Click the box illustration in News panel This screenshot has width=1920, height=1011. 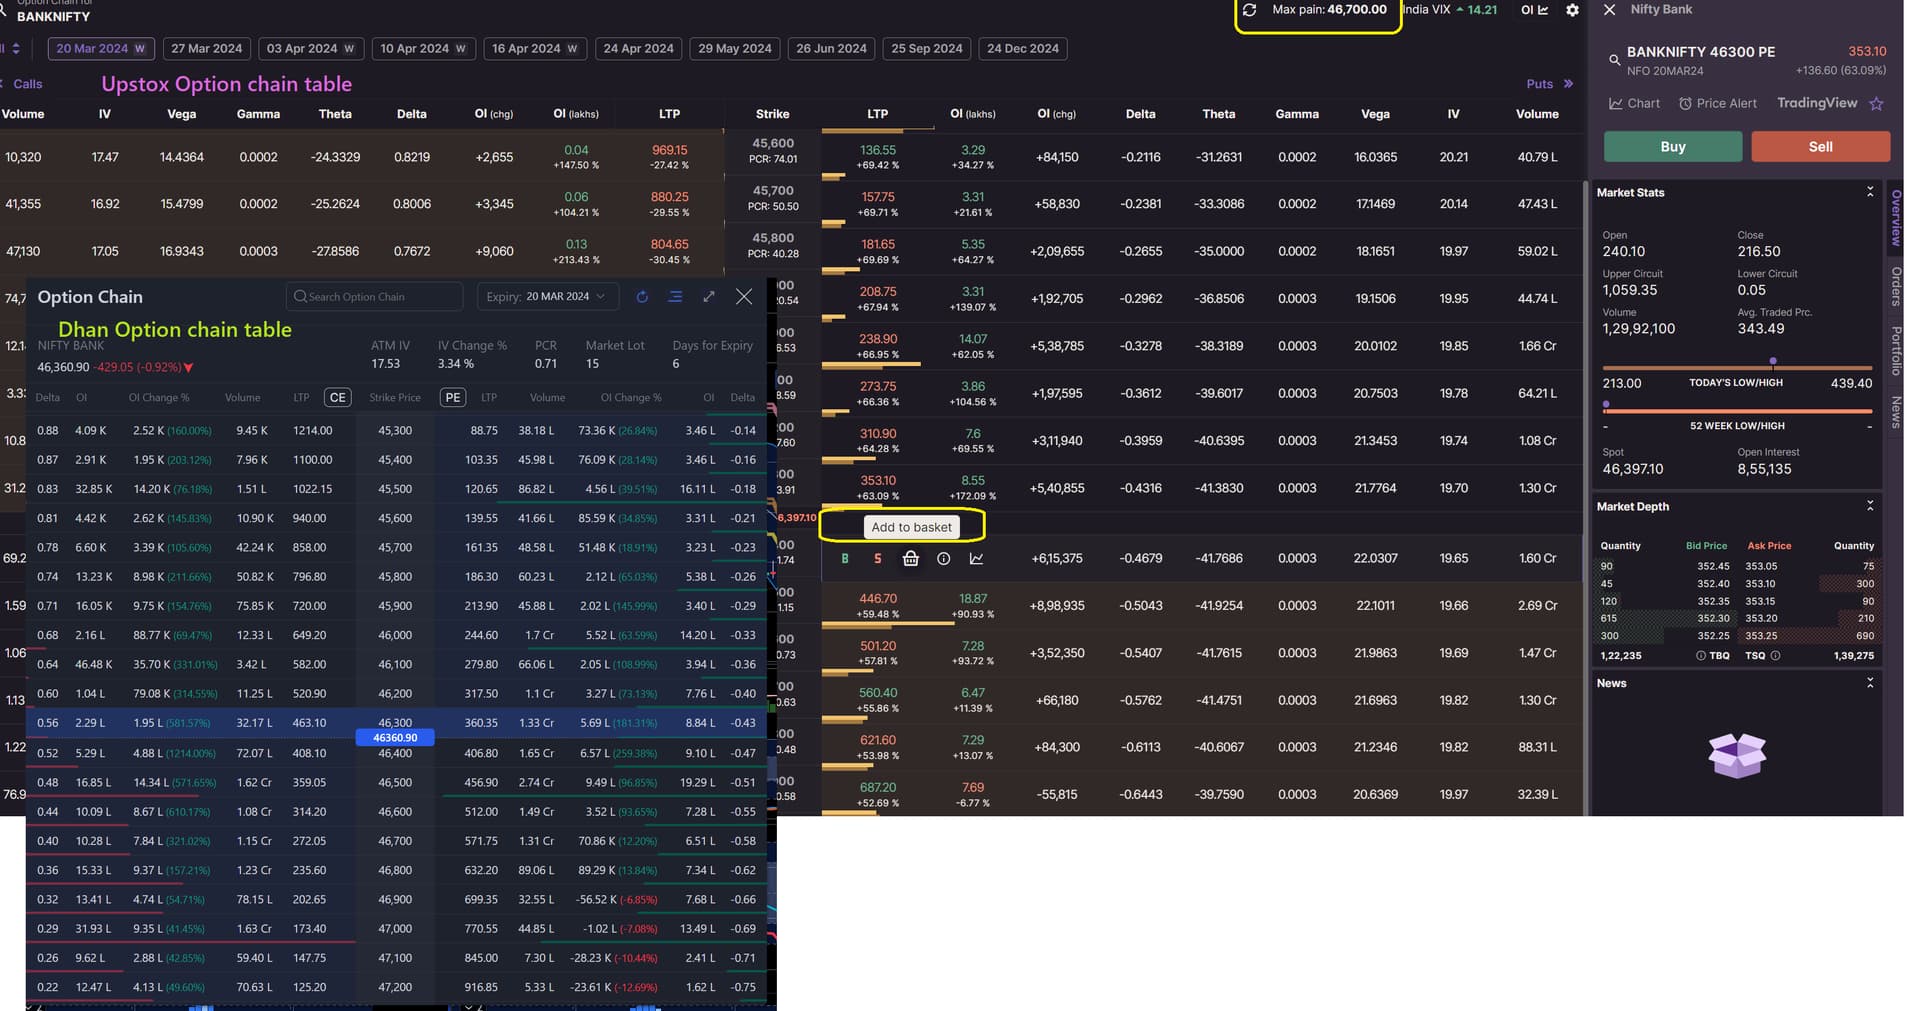pos(1737,755)
